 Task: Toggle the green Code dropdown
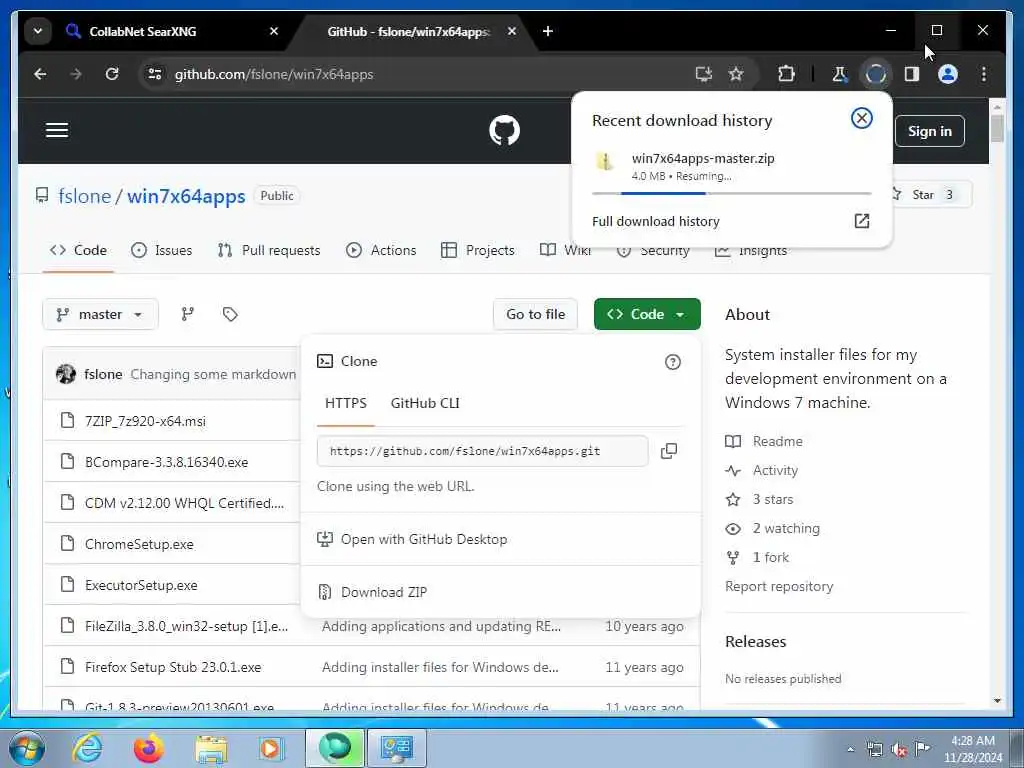(x=647, y=314)
